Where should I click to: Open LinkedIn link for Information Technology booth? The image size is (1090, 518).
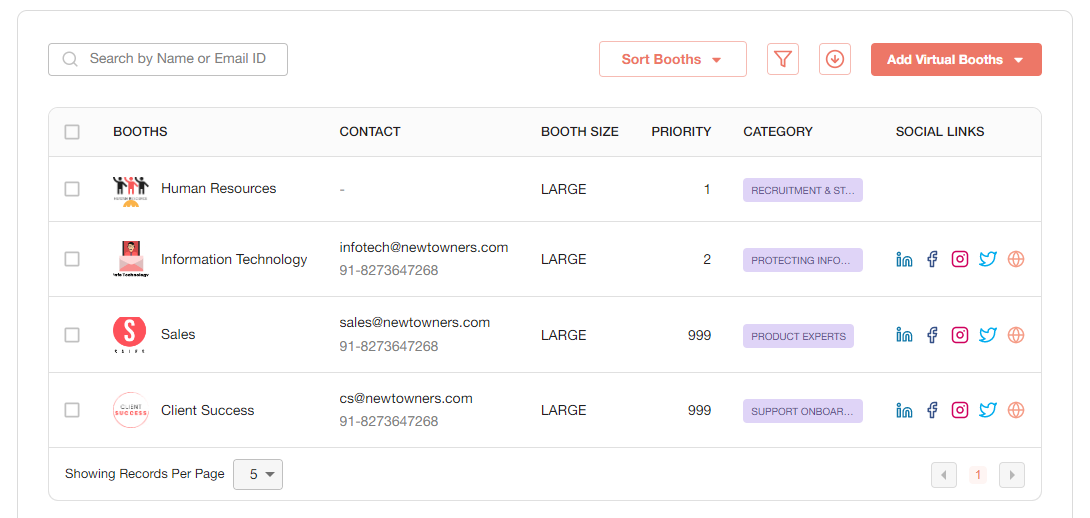pos(904,259)
